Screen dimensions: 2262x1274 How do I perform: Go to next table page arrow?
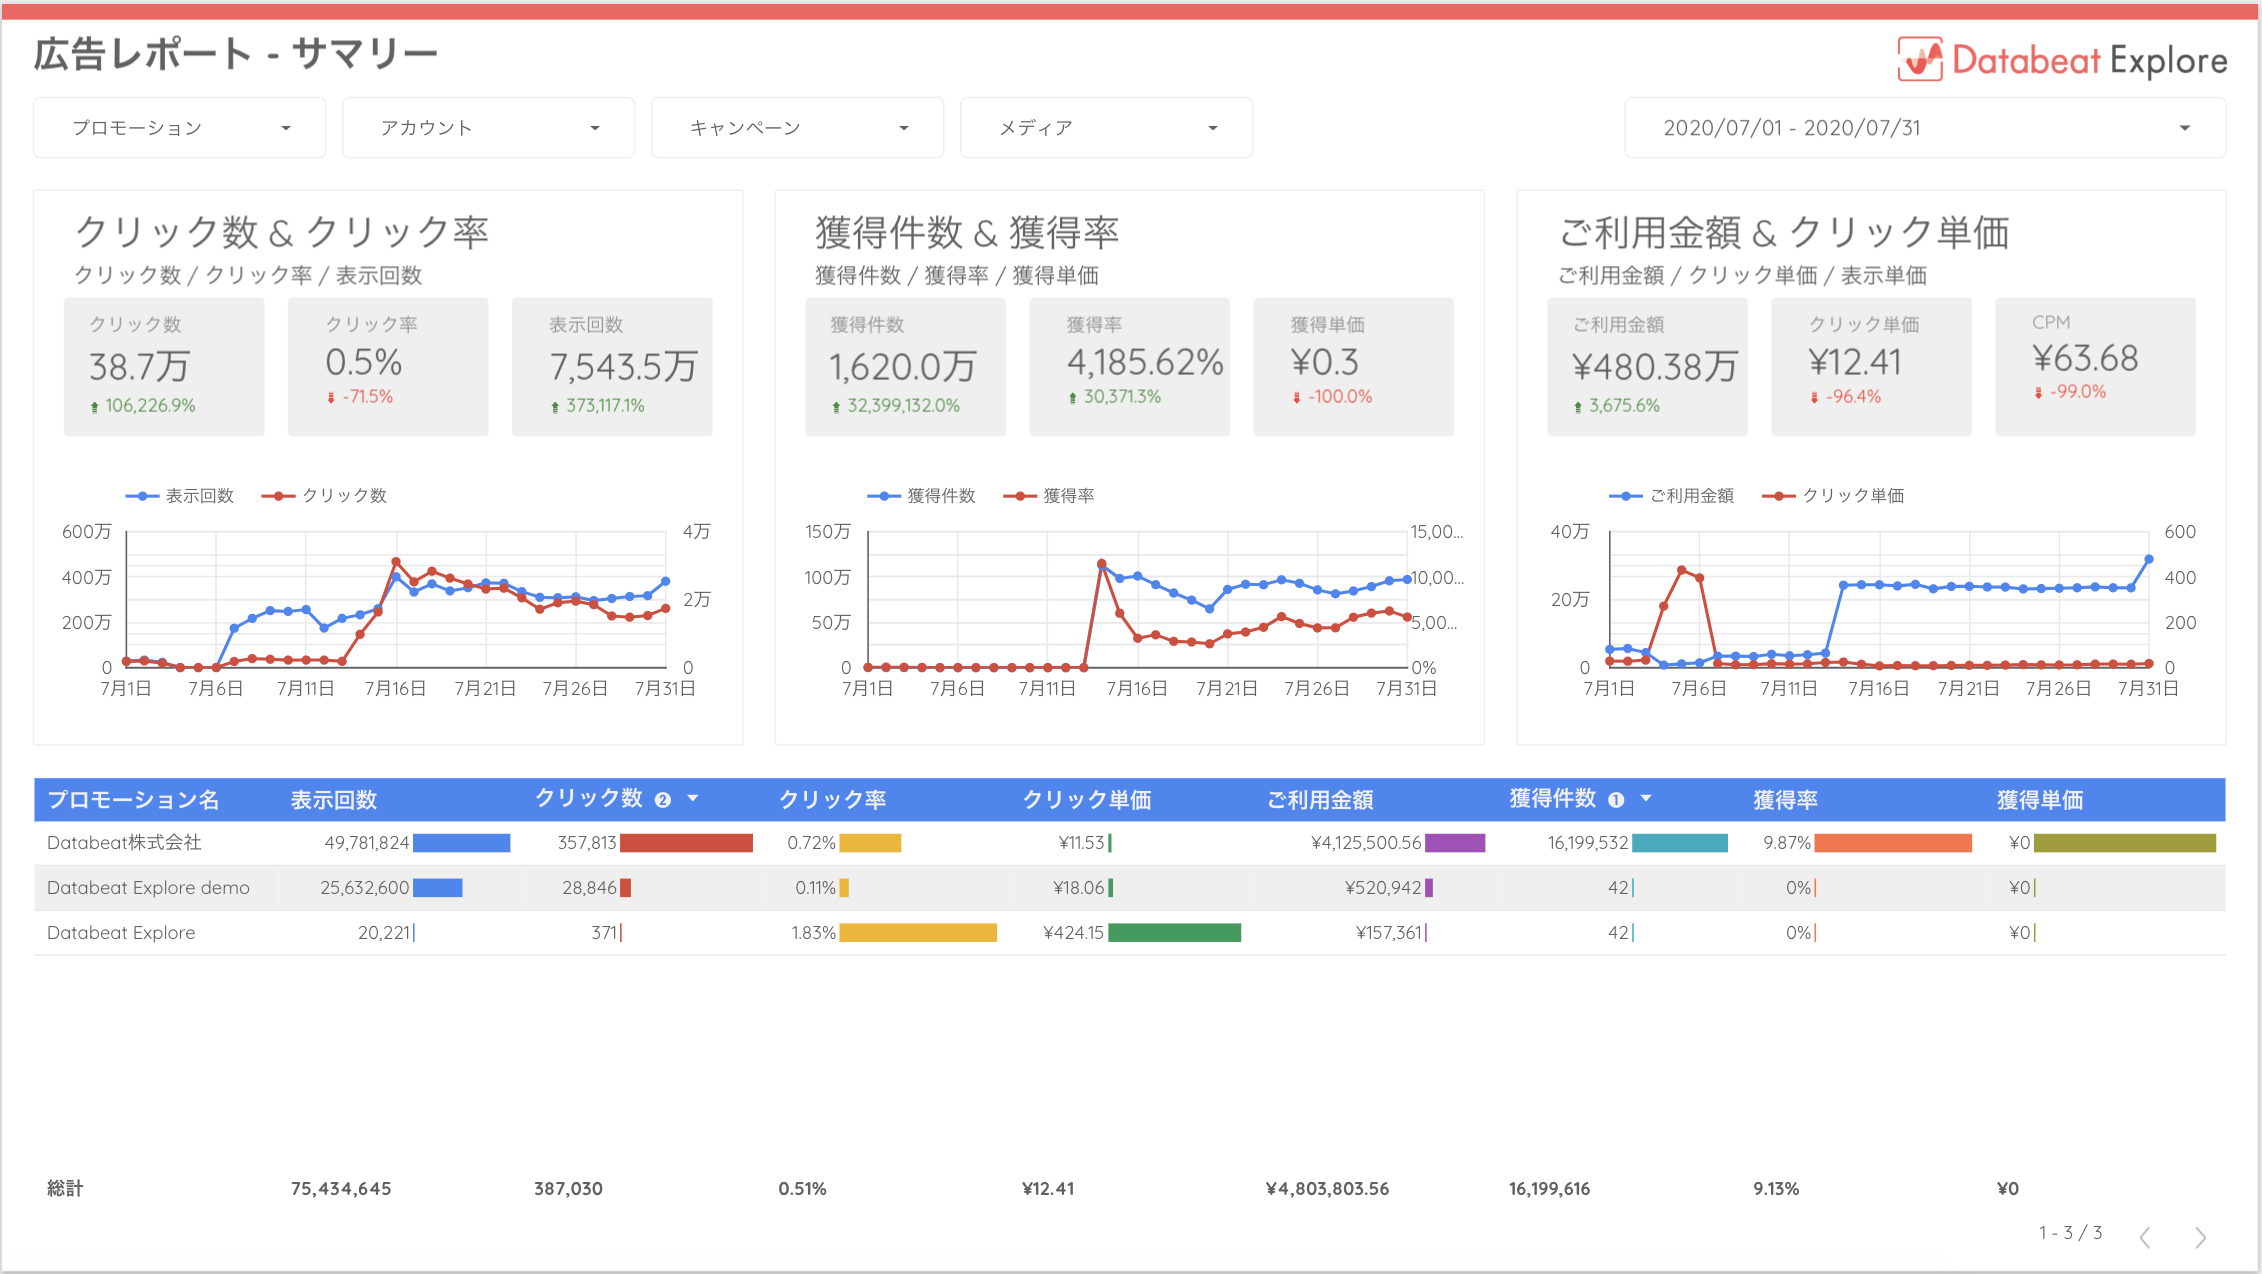tap(2200, 1238)
